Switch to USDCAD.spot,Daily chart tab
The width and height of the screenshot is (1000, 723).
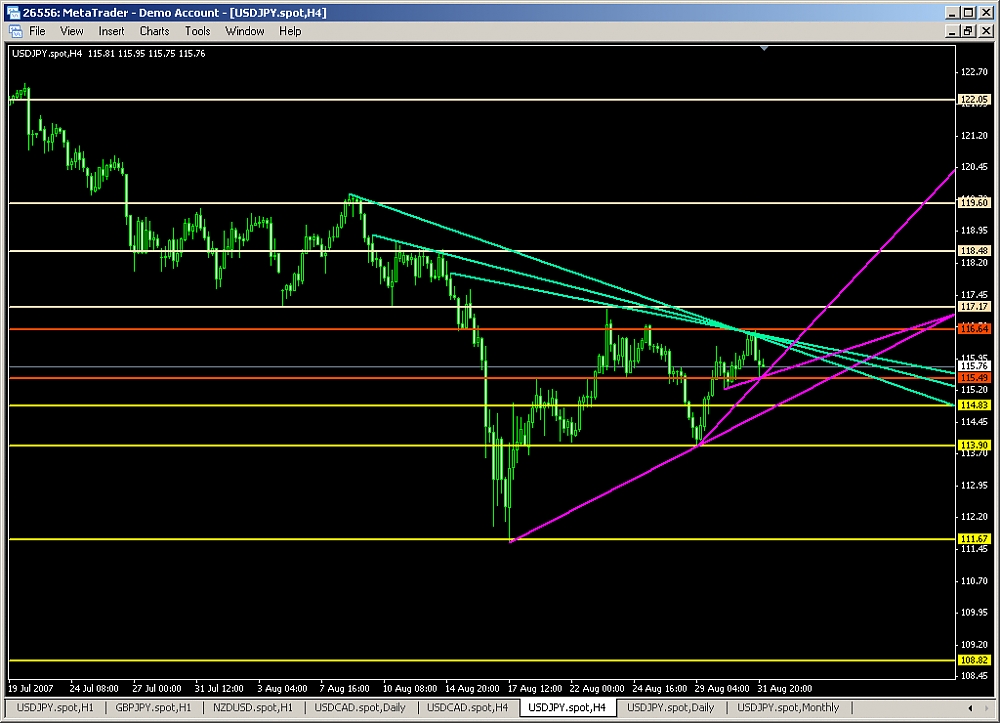[360, 707]
